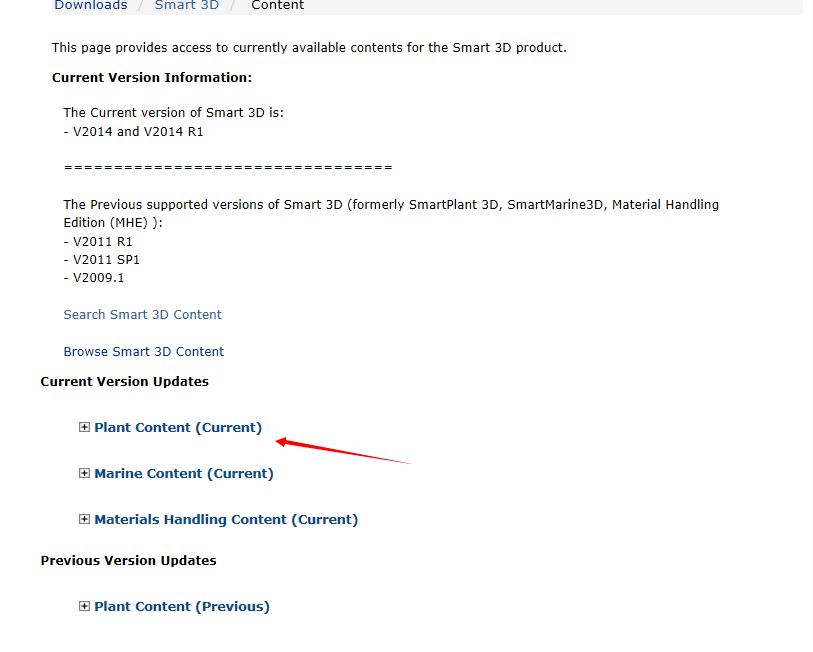Open the Plant Content (Current) label

click(178, 427)
